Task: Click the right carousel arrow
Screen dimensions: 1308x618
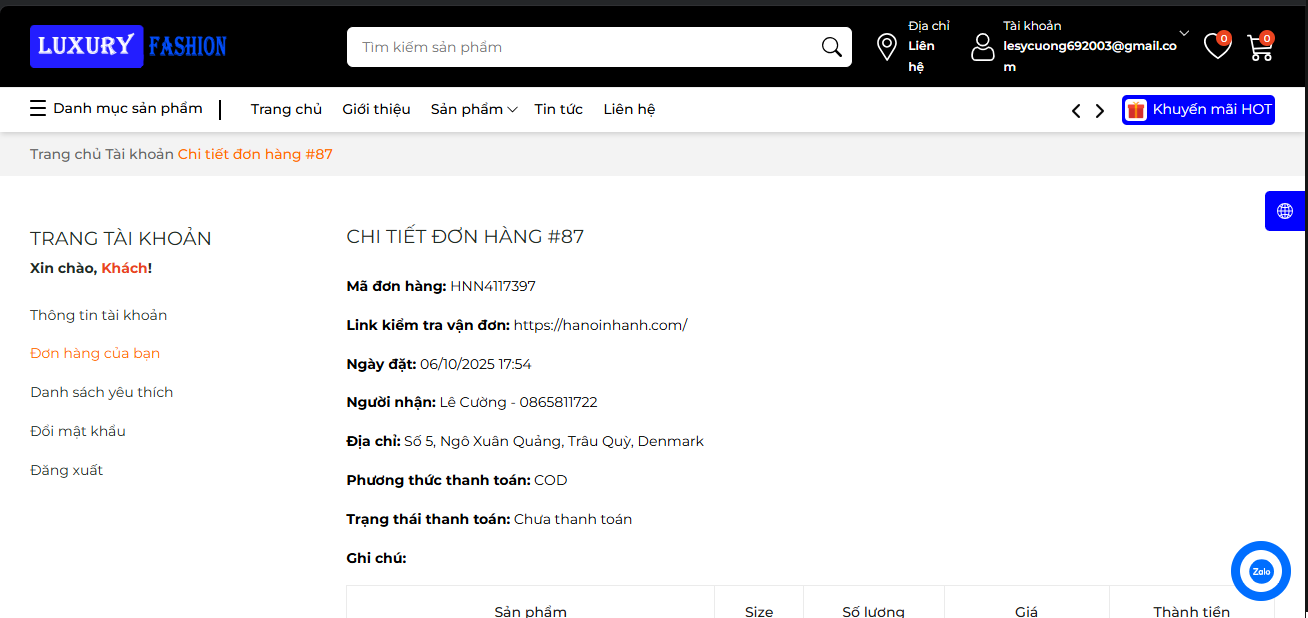Action: point(1099,110)
